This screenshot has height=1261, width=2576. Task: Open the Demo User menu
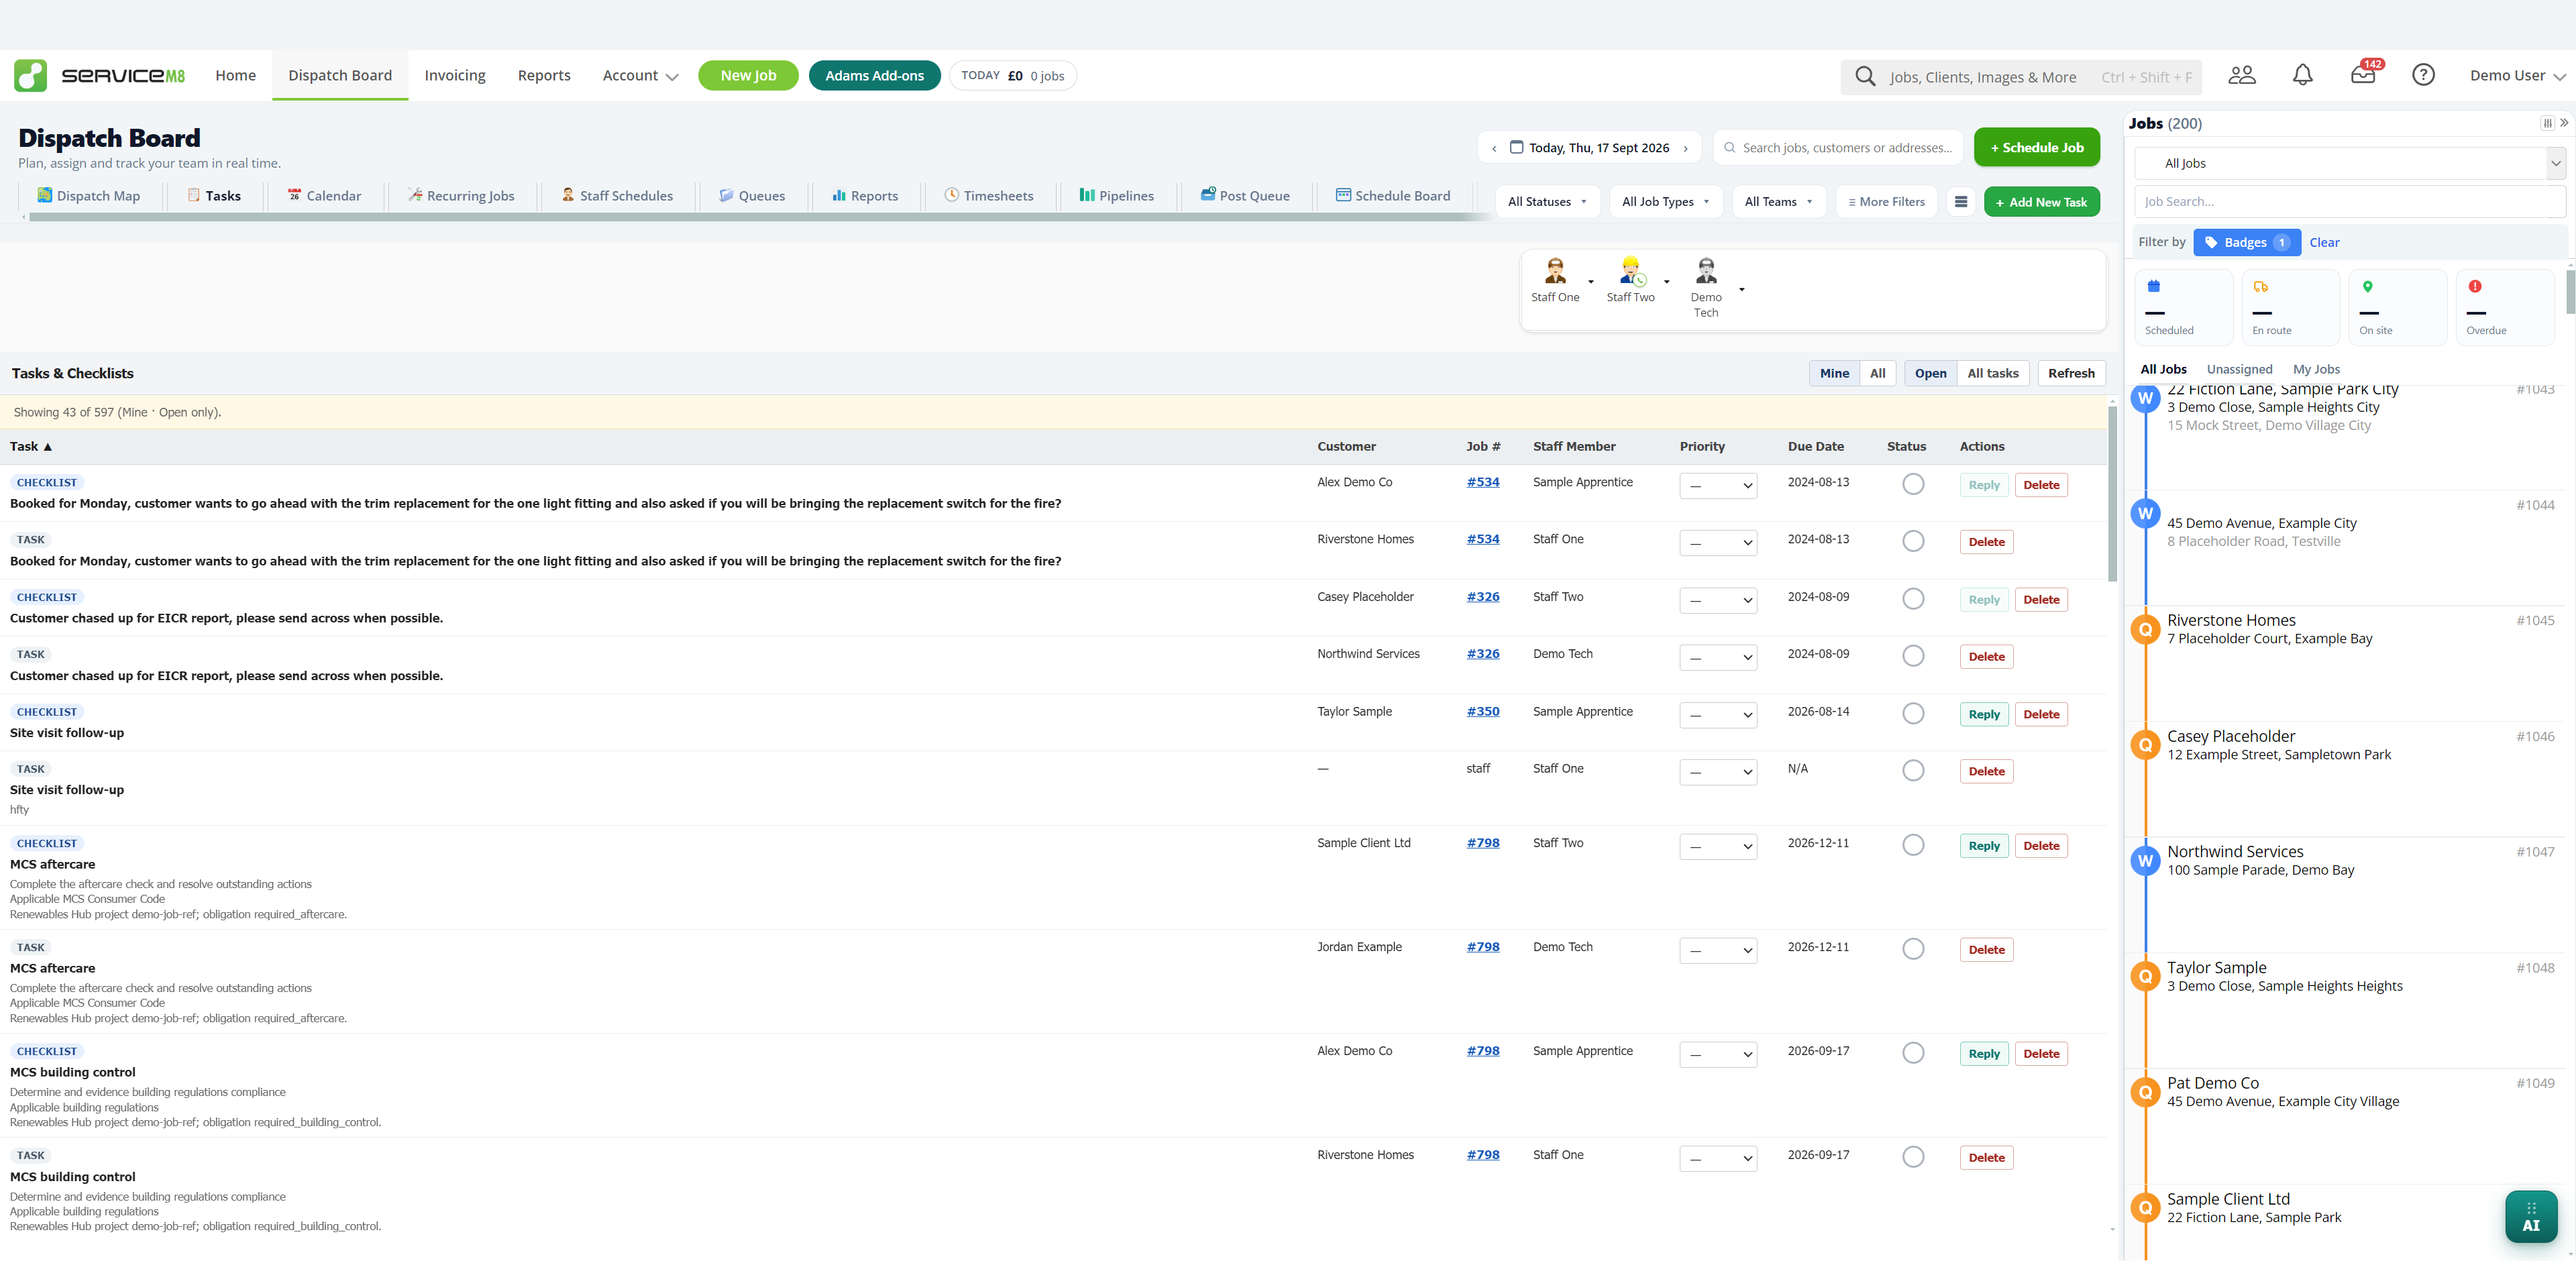click(x=2517, y=75)
